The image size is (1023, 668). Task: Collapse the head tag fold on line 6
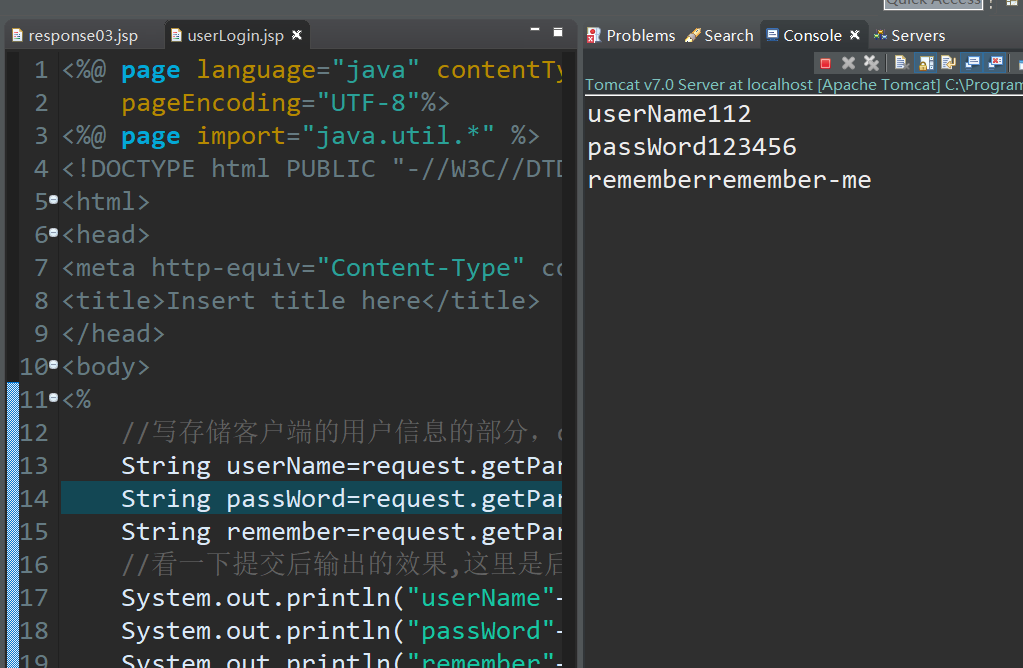click(x=53, y=233)
